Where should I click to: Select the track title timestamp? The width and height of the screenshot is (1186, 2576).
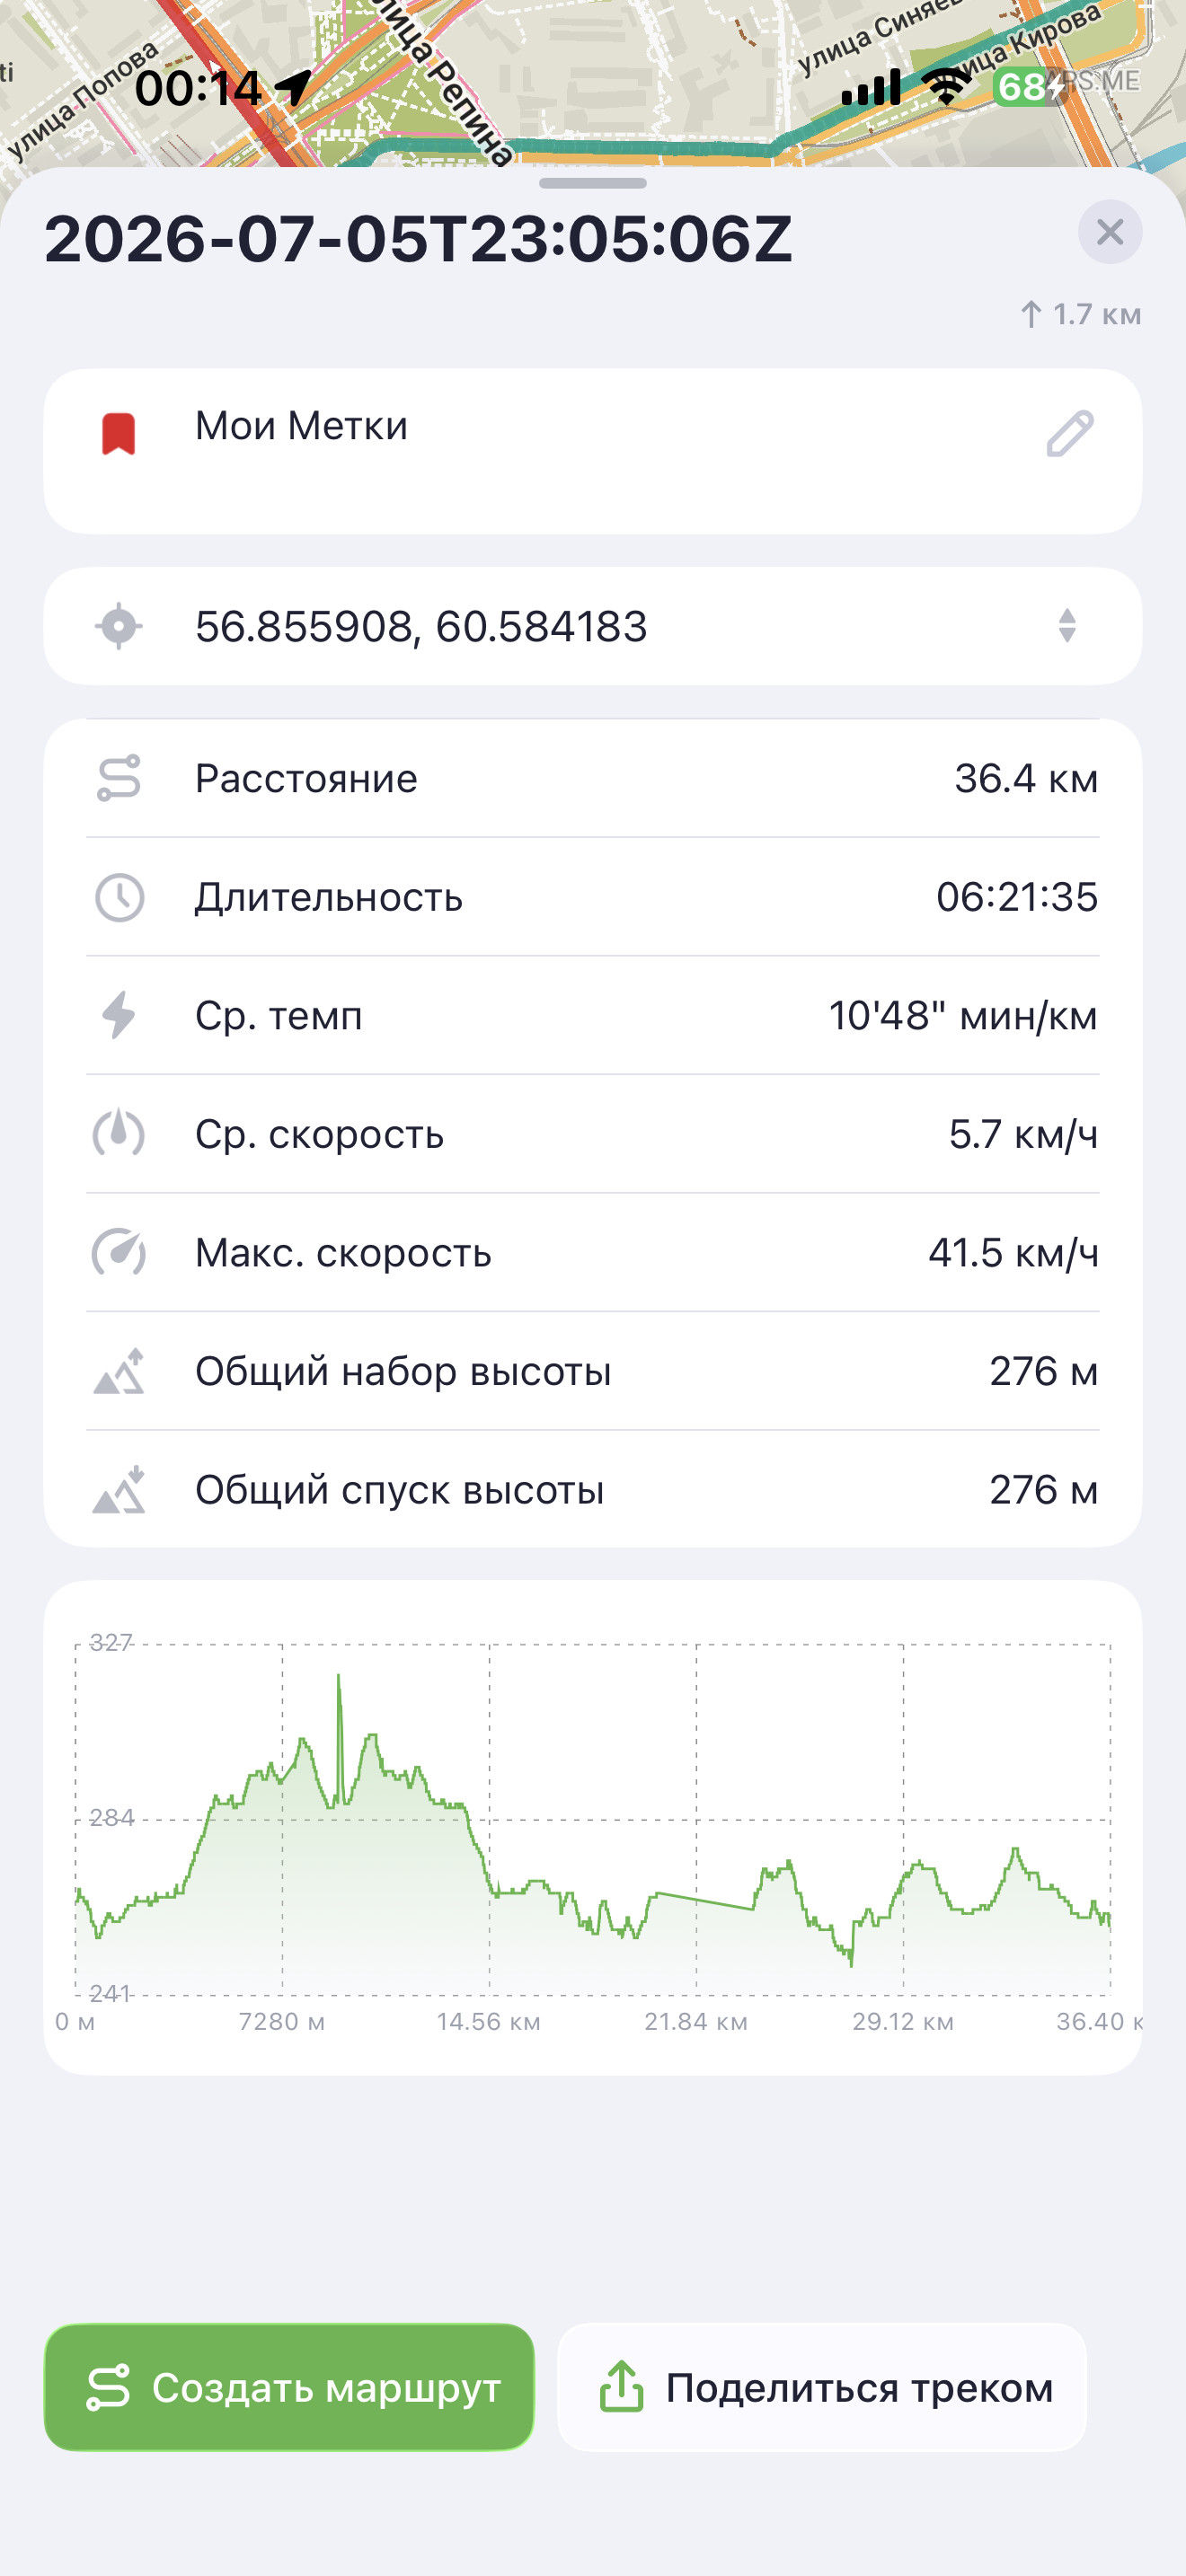click(x=418, y=240)
